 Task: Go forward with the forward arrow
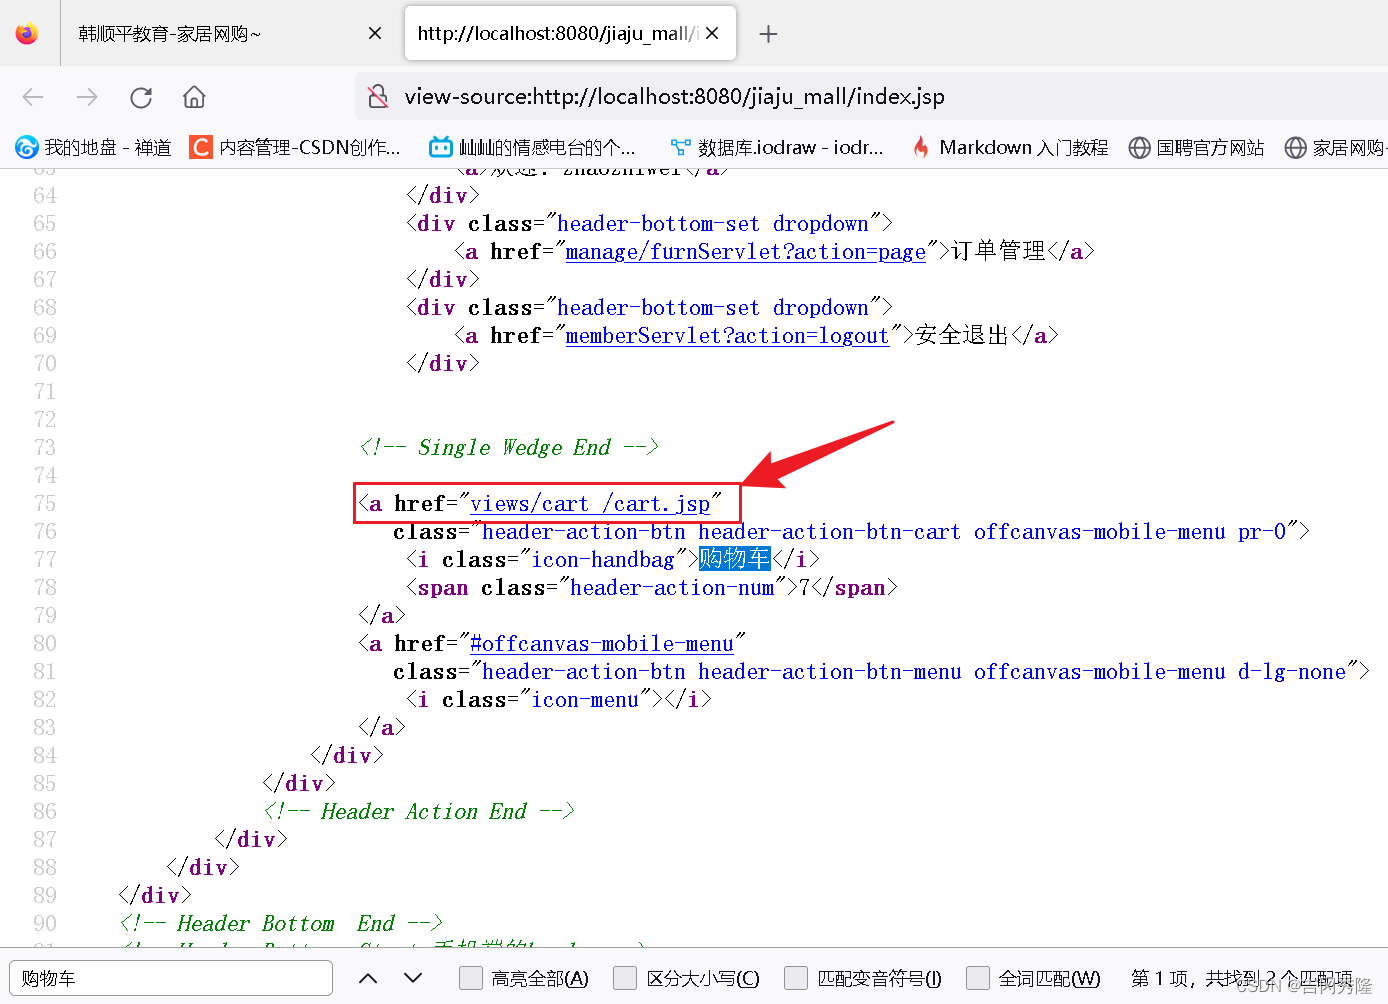(x=87, y=97)
